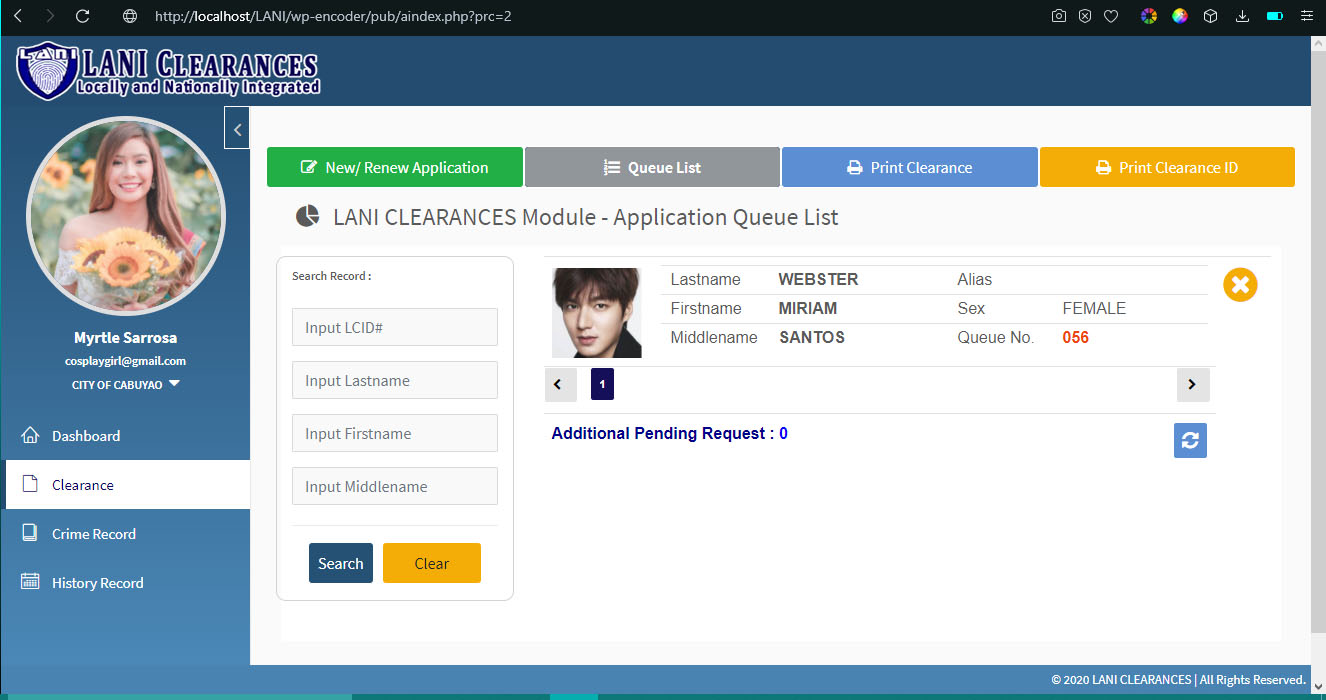Image resolution: width=1326 pixels, height=700 pixels.
Task: Open Crime Record in sidebar
Action: 93,534
